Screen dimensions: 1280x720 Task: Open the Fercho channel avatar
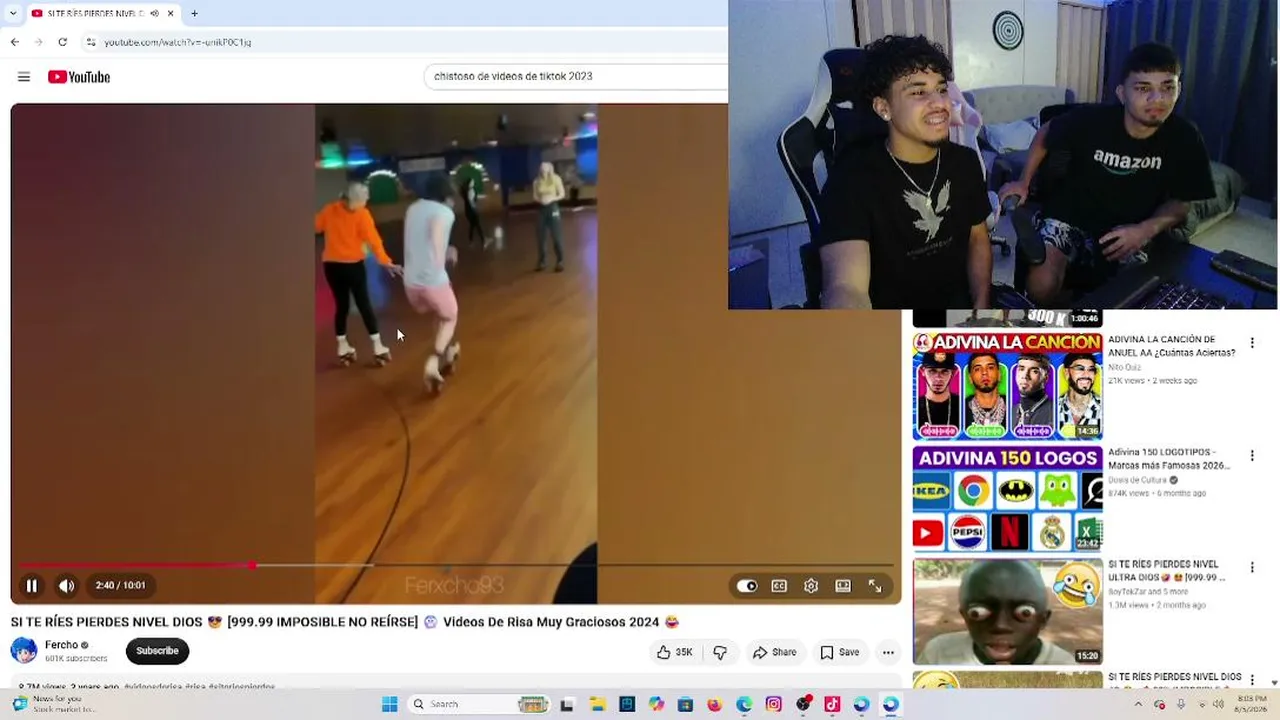[x=24, y=651]
